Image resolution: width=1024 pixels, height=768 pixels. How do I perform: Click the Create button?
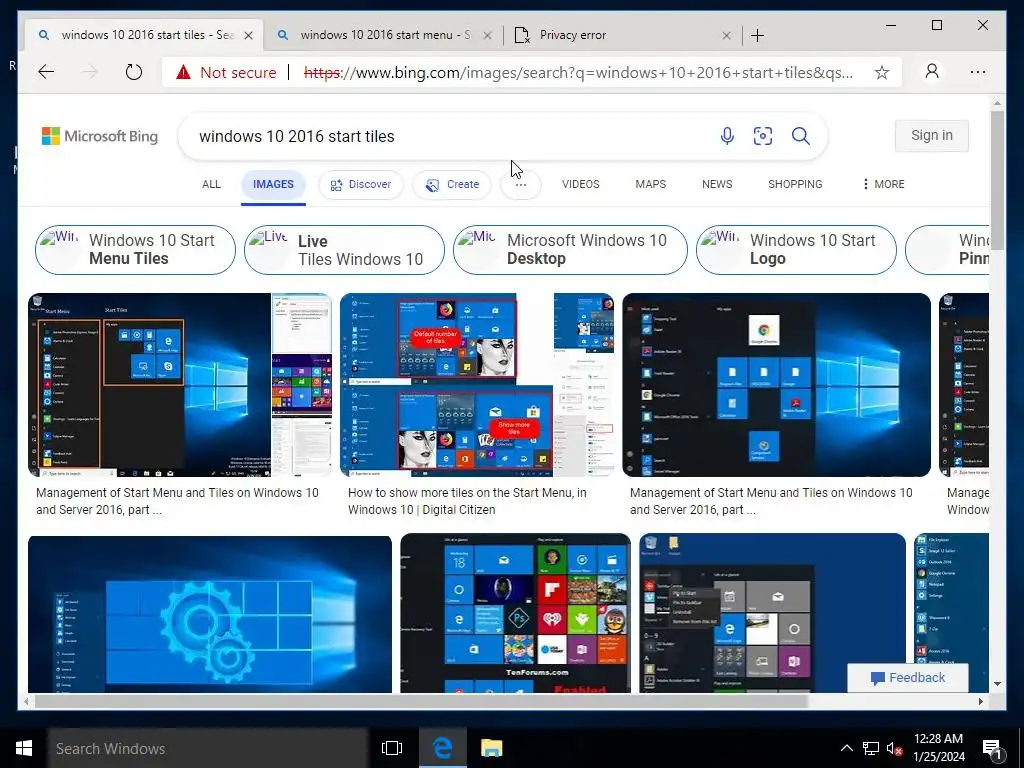tap(452, 185)
